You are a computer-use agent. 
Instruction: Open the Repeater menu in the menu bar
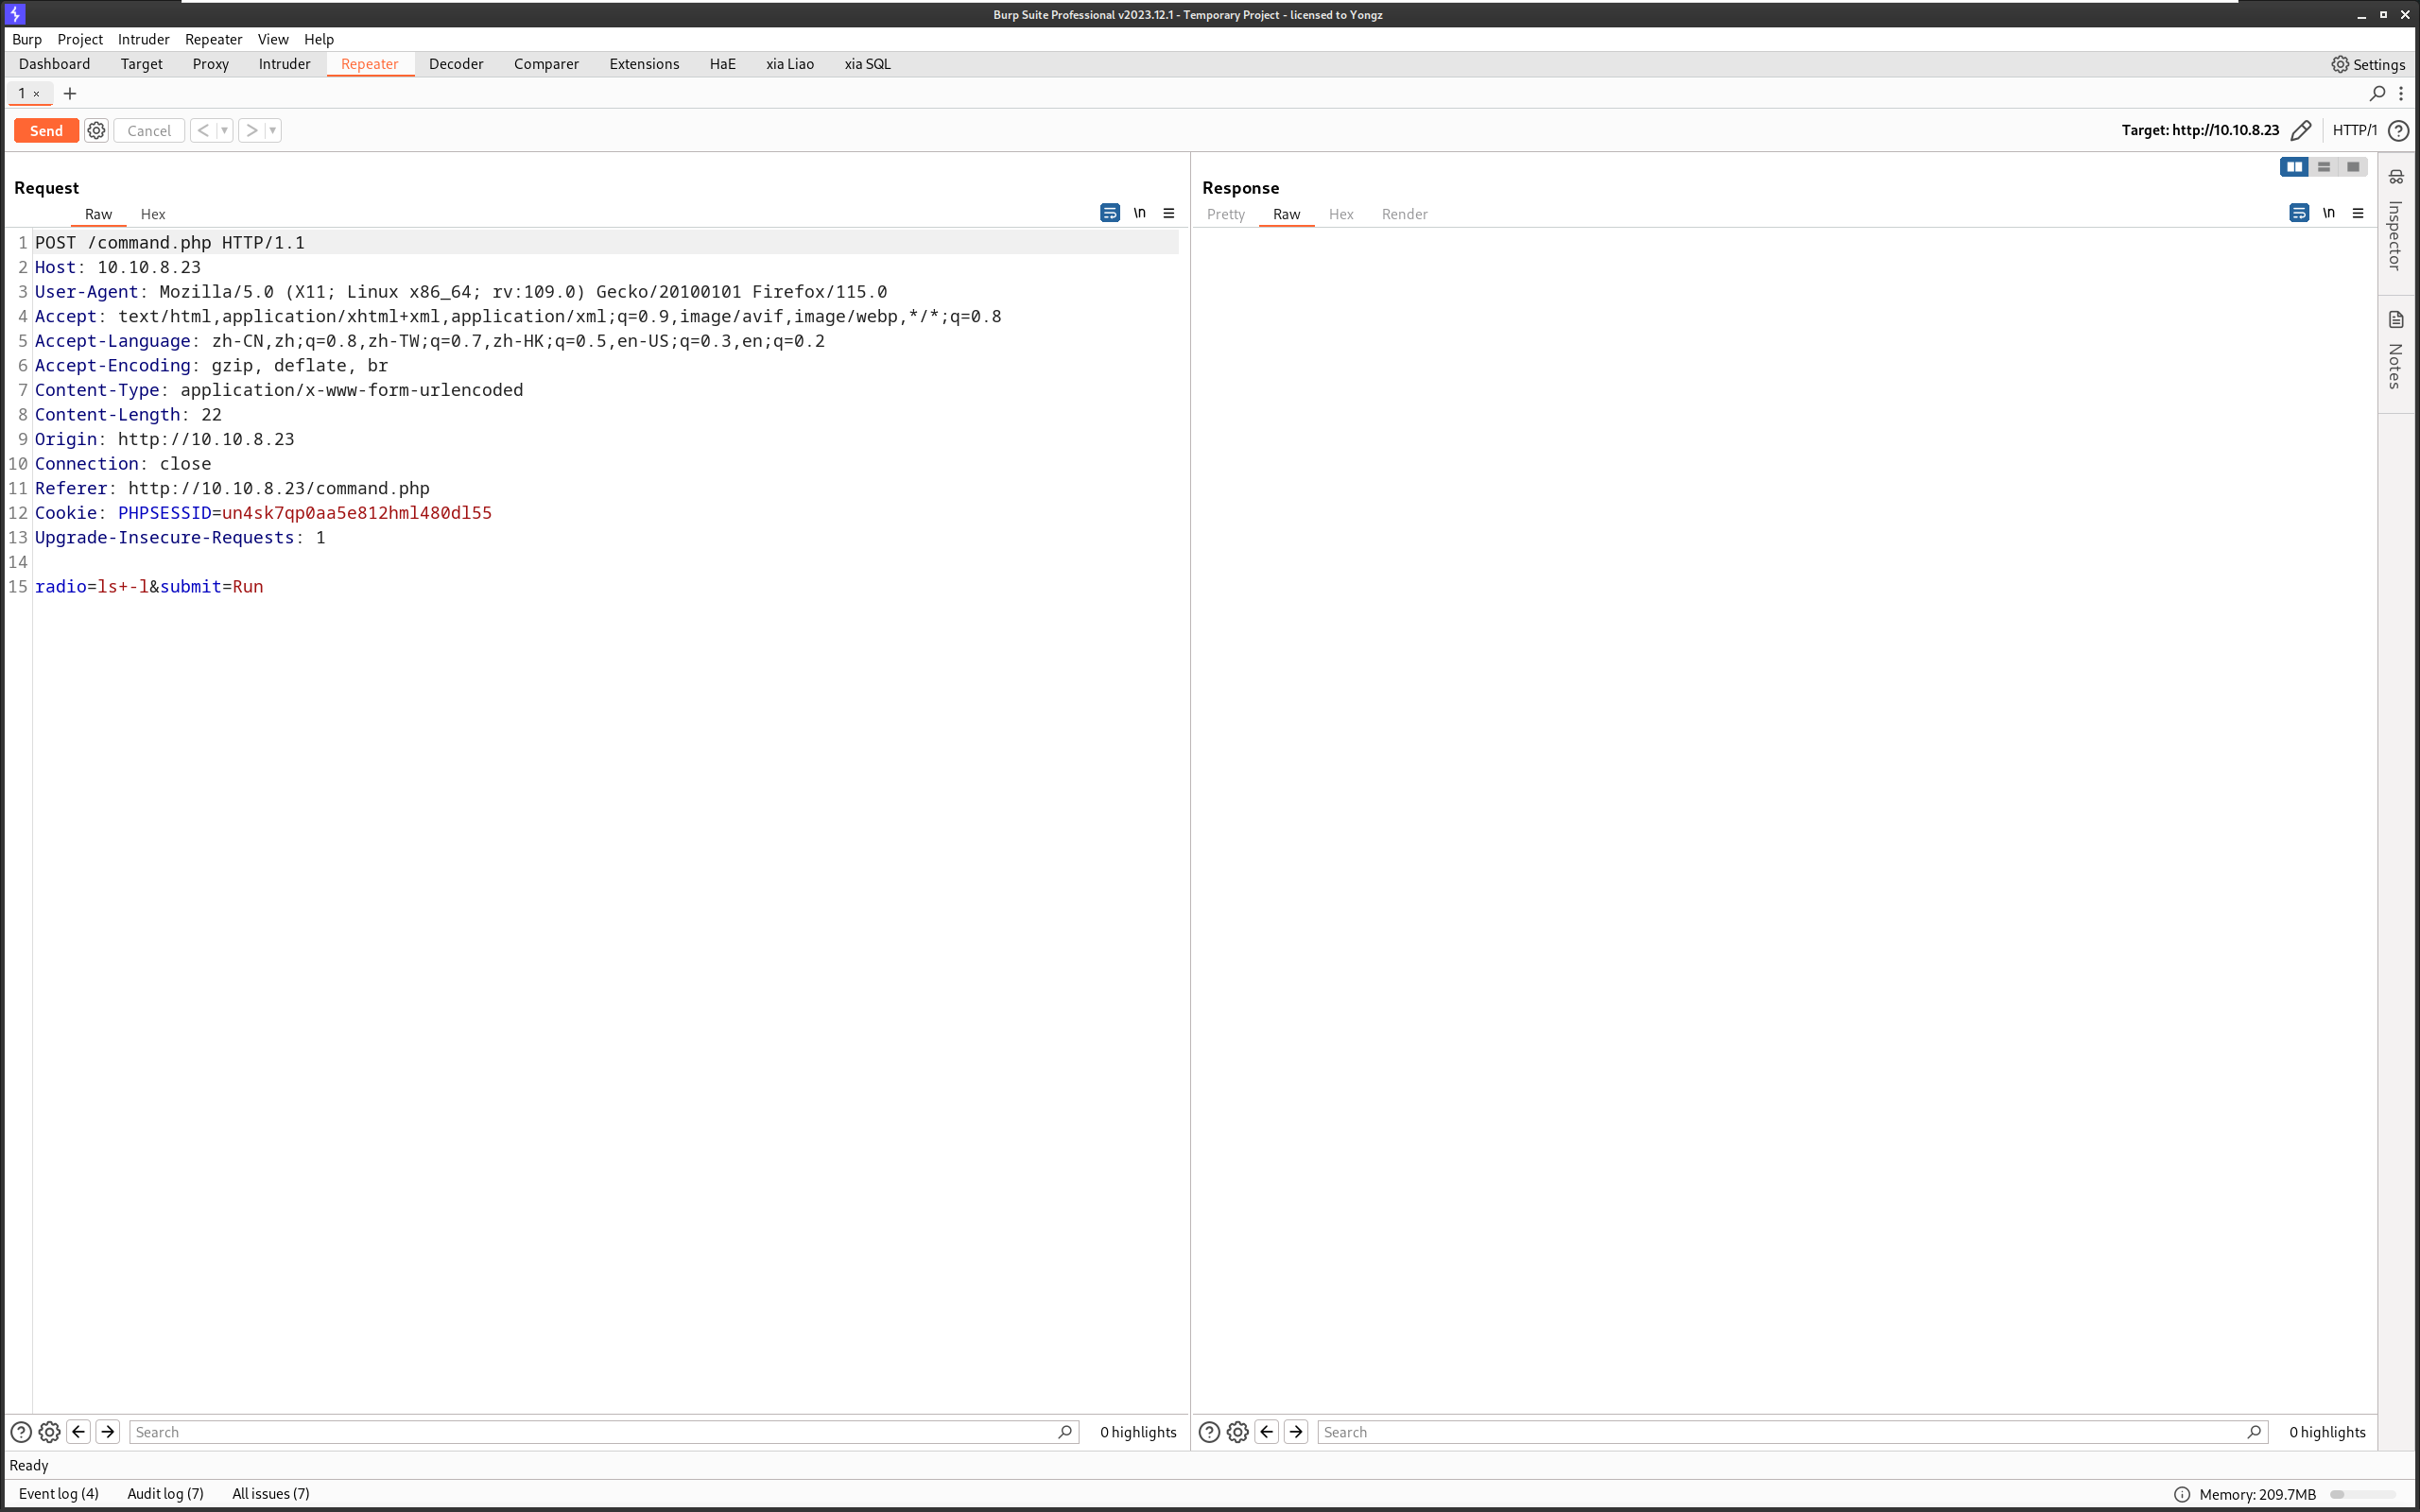214,39
